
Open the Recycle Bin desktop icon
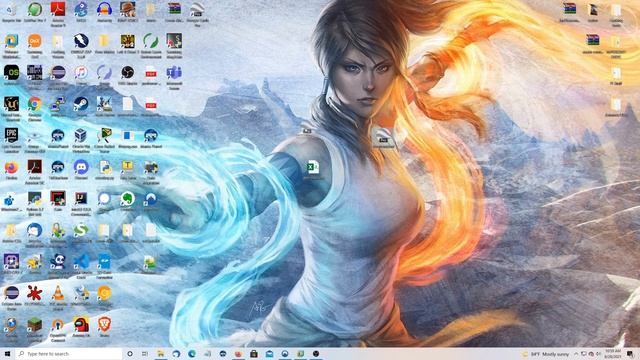11,11
